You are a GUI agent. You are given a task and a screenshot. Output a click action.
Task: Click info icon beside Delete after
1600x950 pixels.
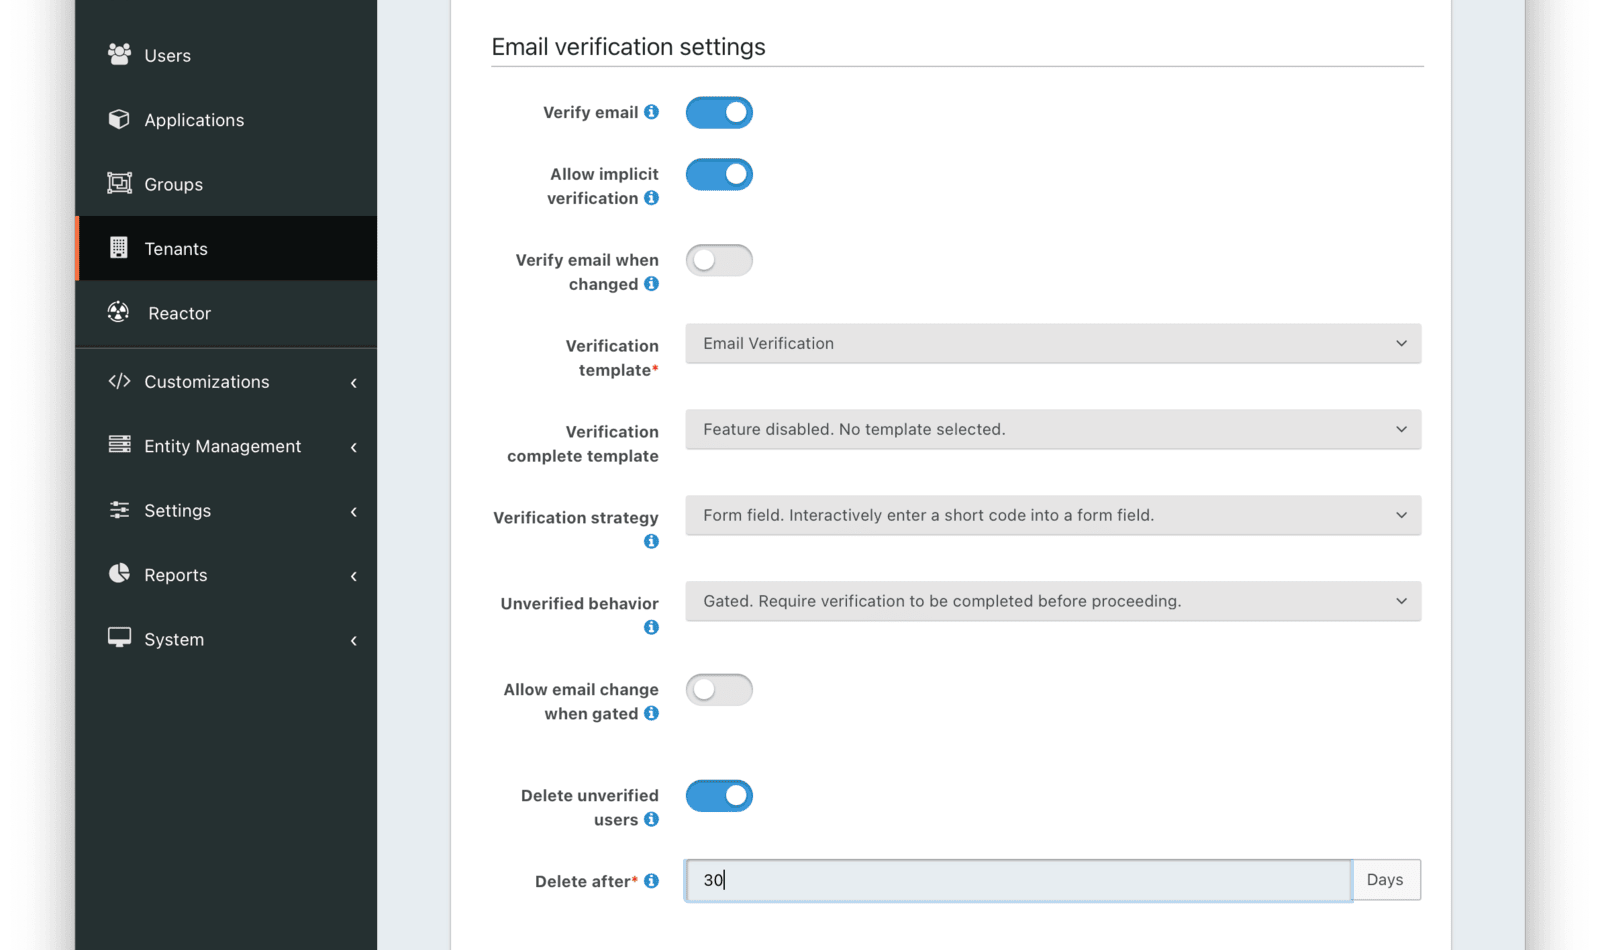(651, 881)
